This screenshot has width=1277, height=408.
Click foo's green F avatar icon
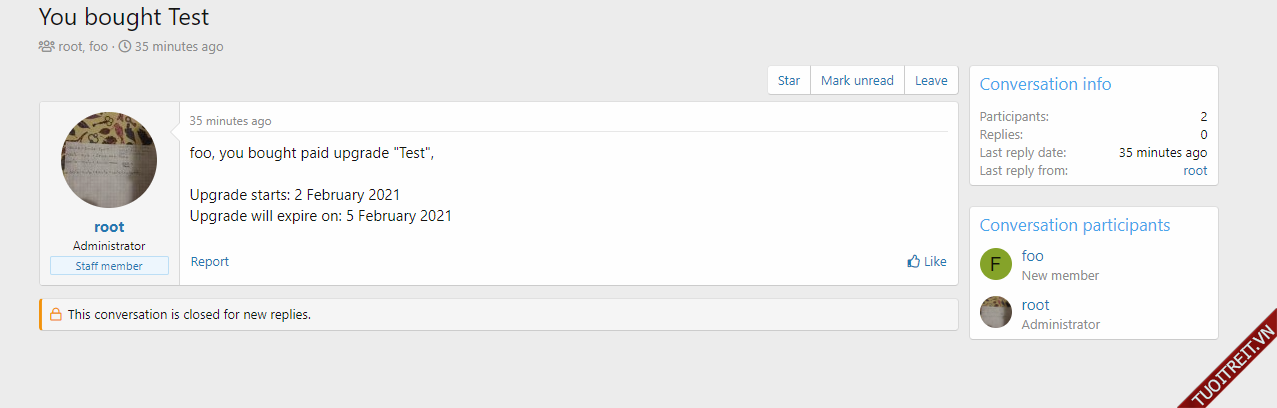(996, 264)
